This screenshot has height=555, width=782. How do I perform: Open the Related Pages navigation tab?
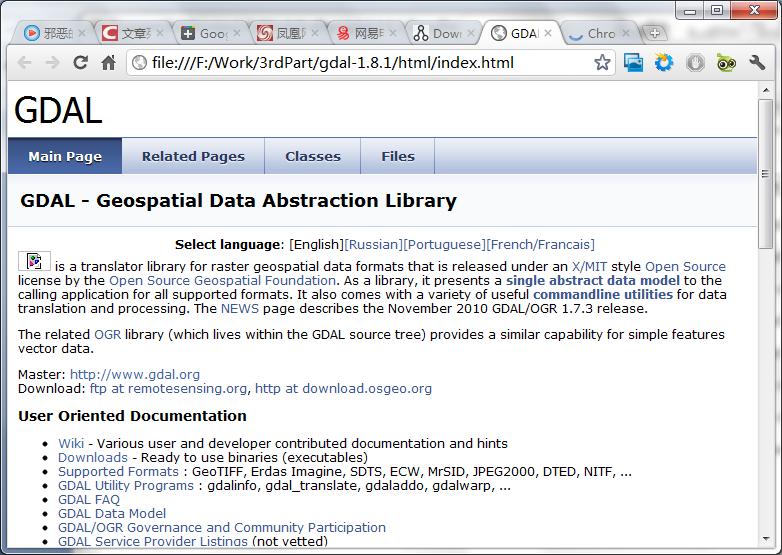coord(193,156)
